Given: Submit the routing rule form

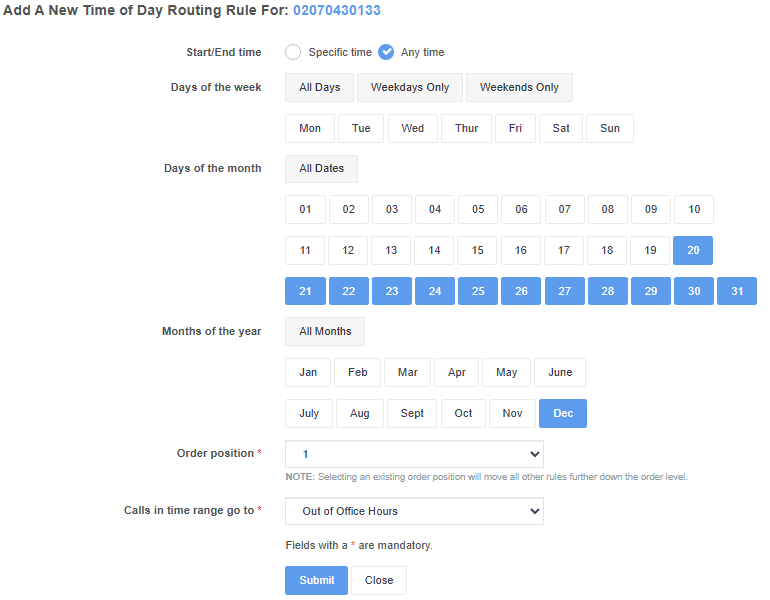Looking at the screenshot, I should click(x=316, y=580).
